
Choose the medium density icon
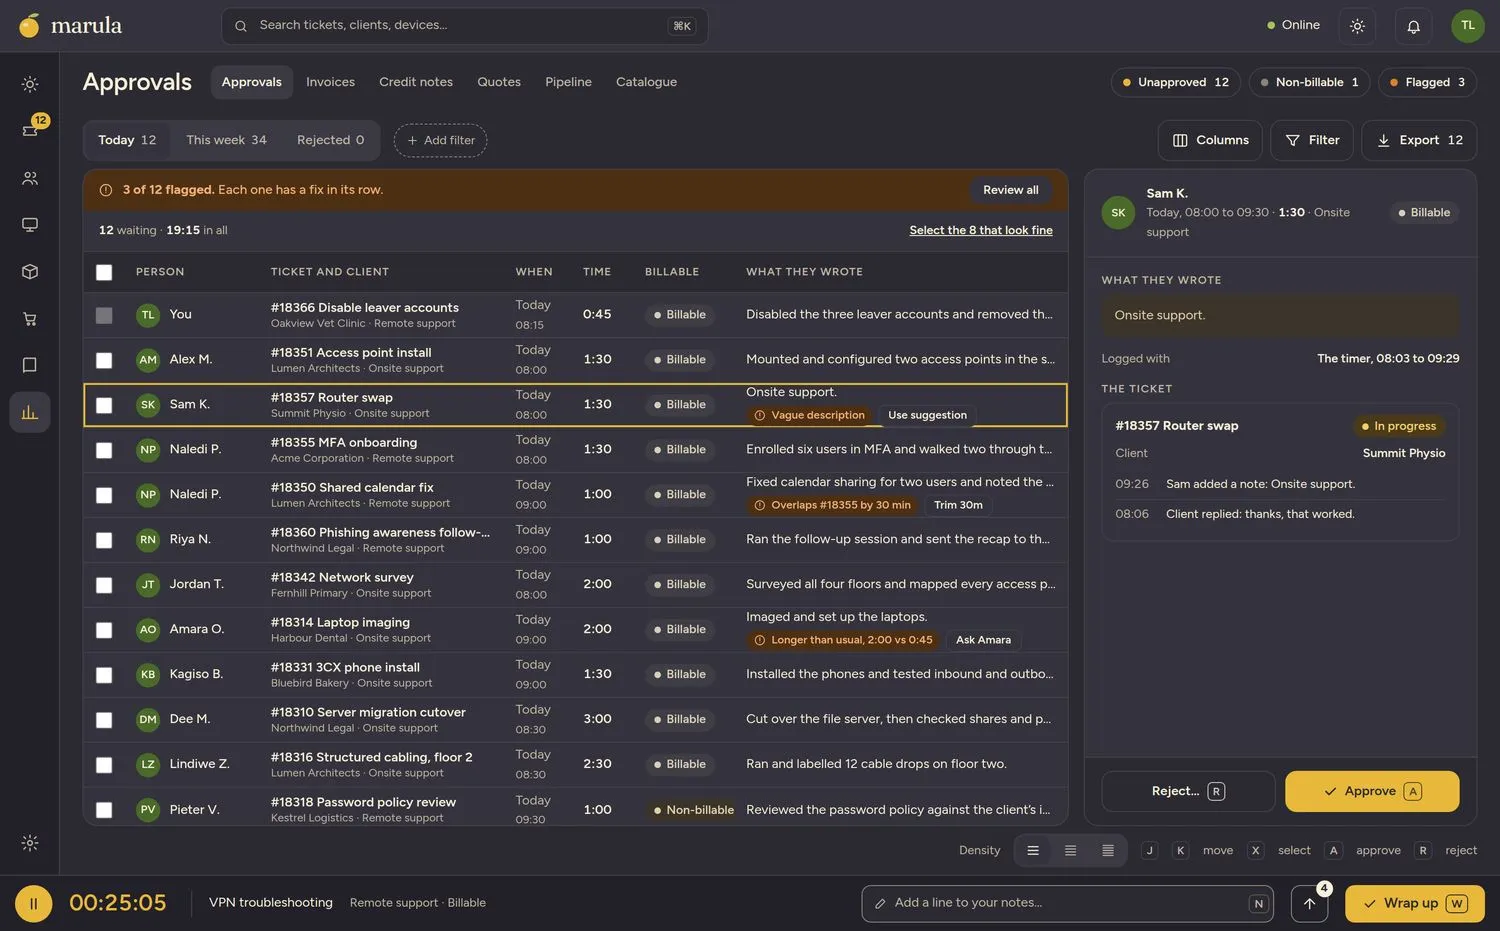(1070, 851)
